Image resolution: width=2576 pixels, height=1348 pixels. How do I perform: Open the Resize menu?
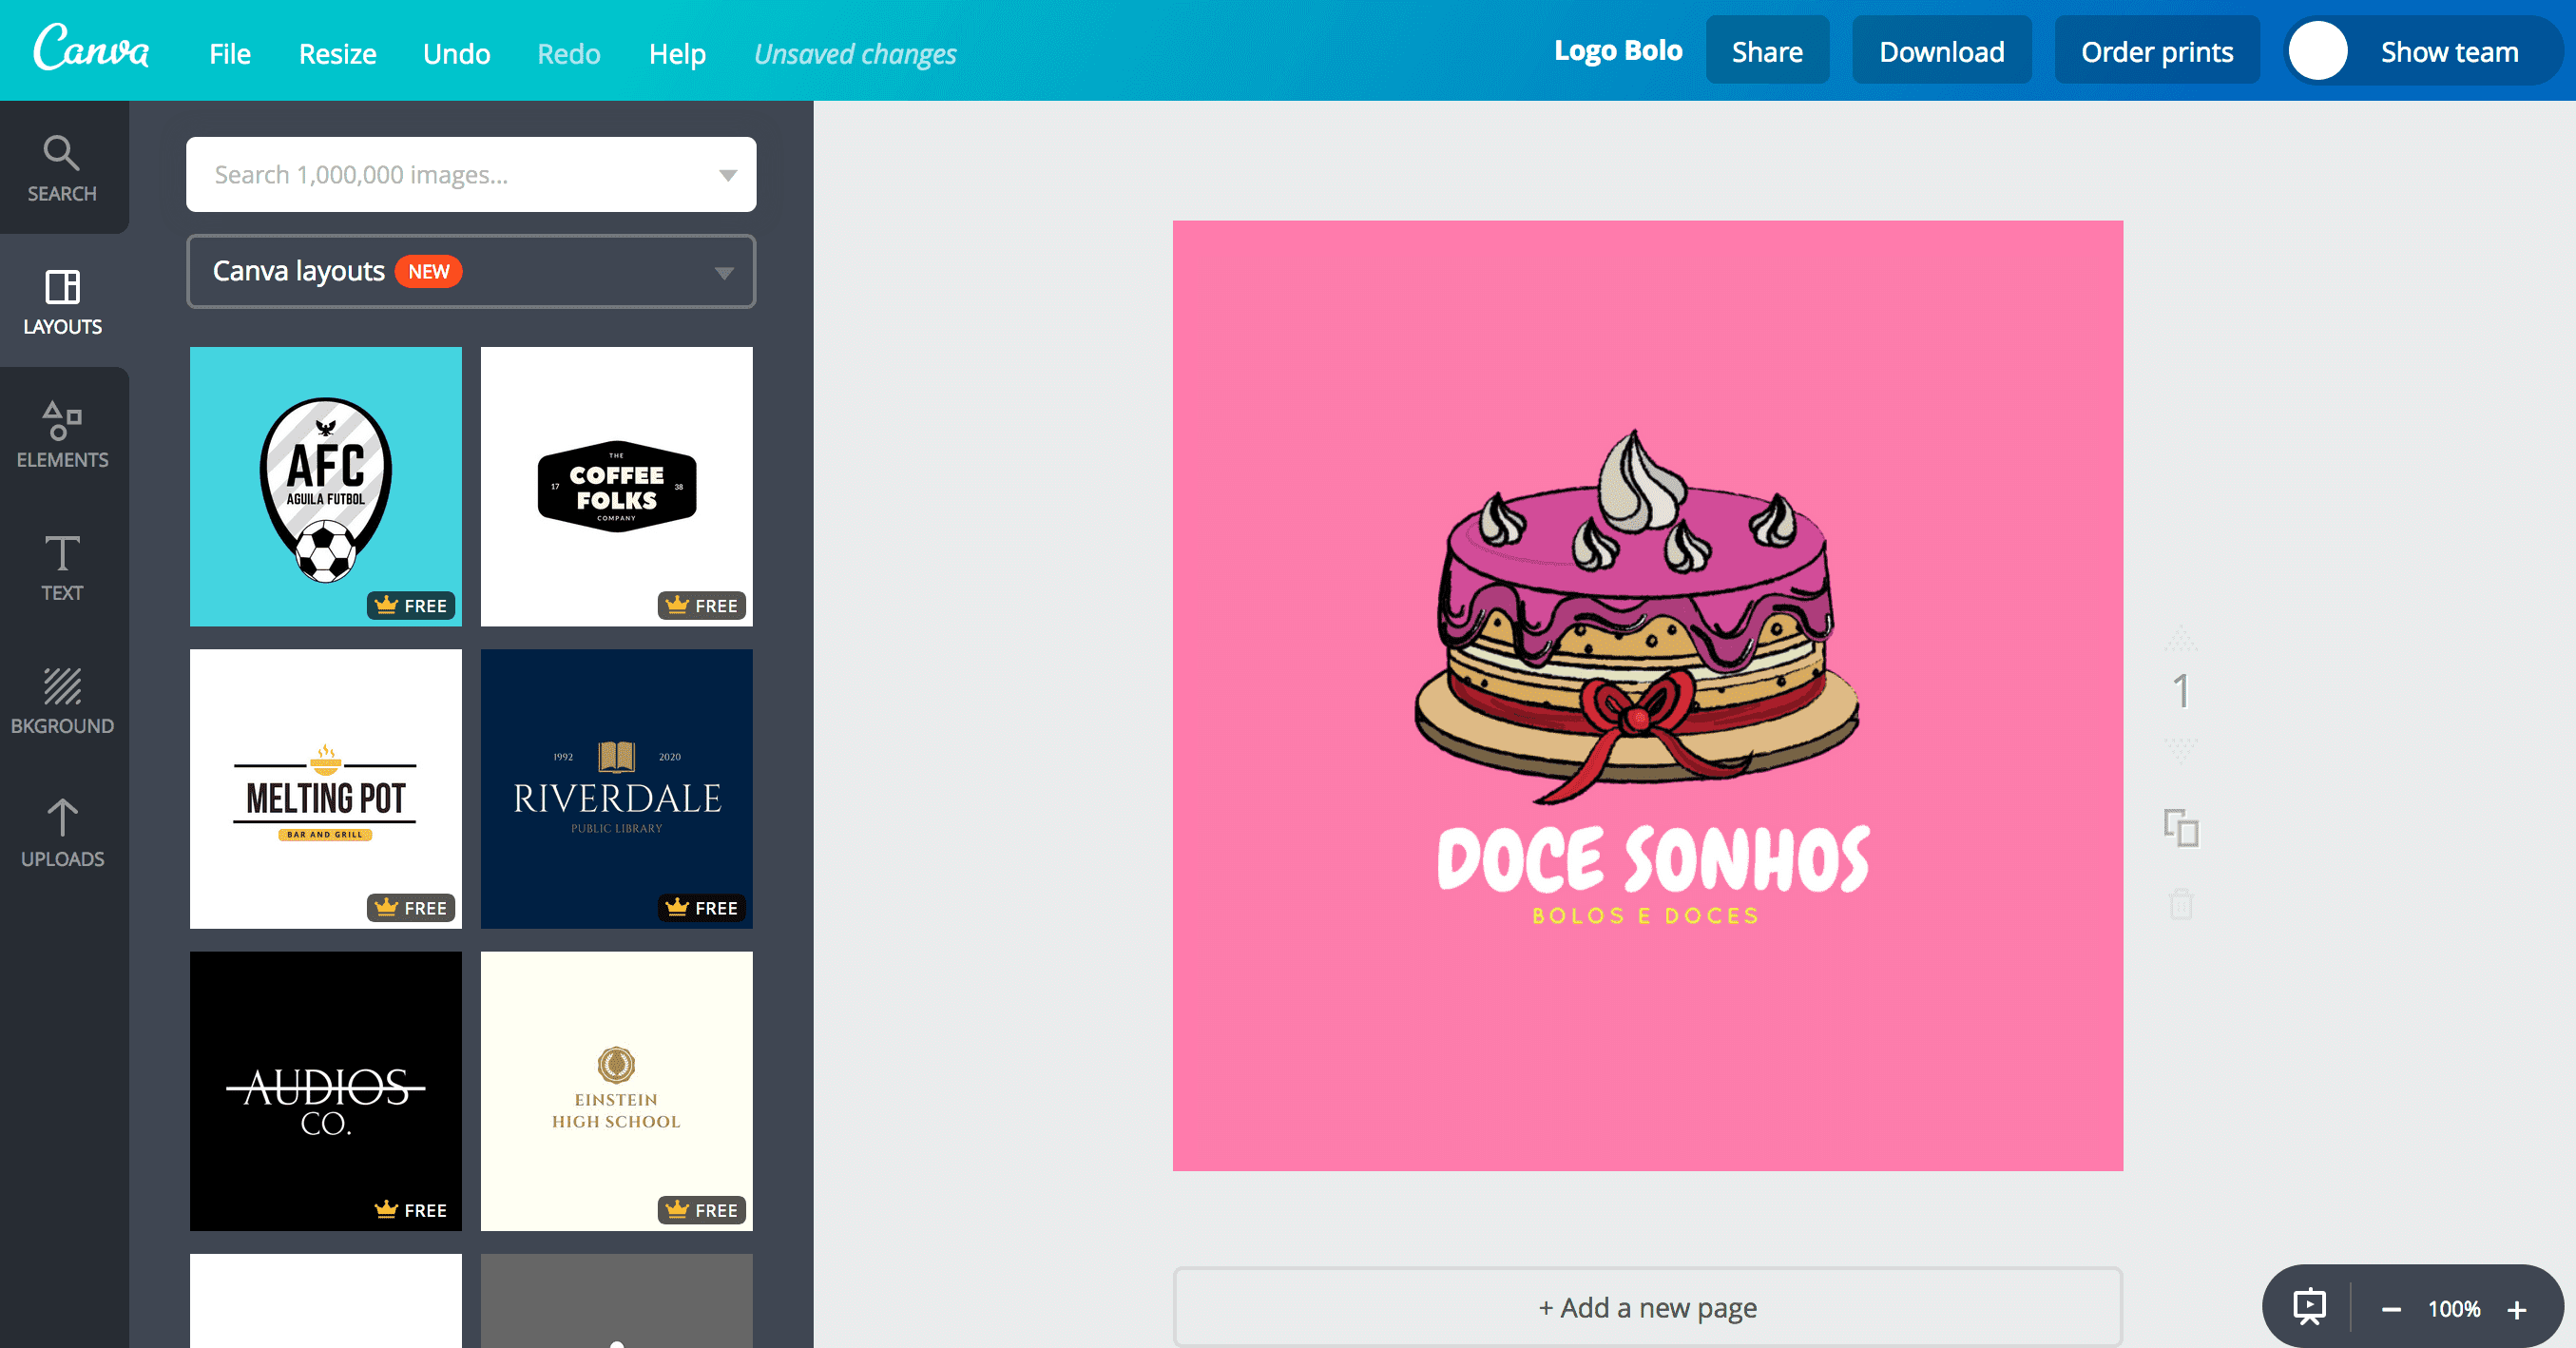point(337,53)
